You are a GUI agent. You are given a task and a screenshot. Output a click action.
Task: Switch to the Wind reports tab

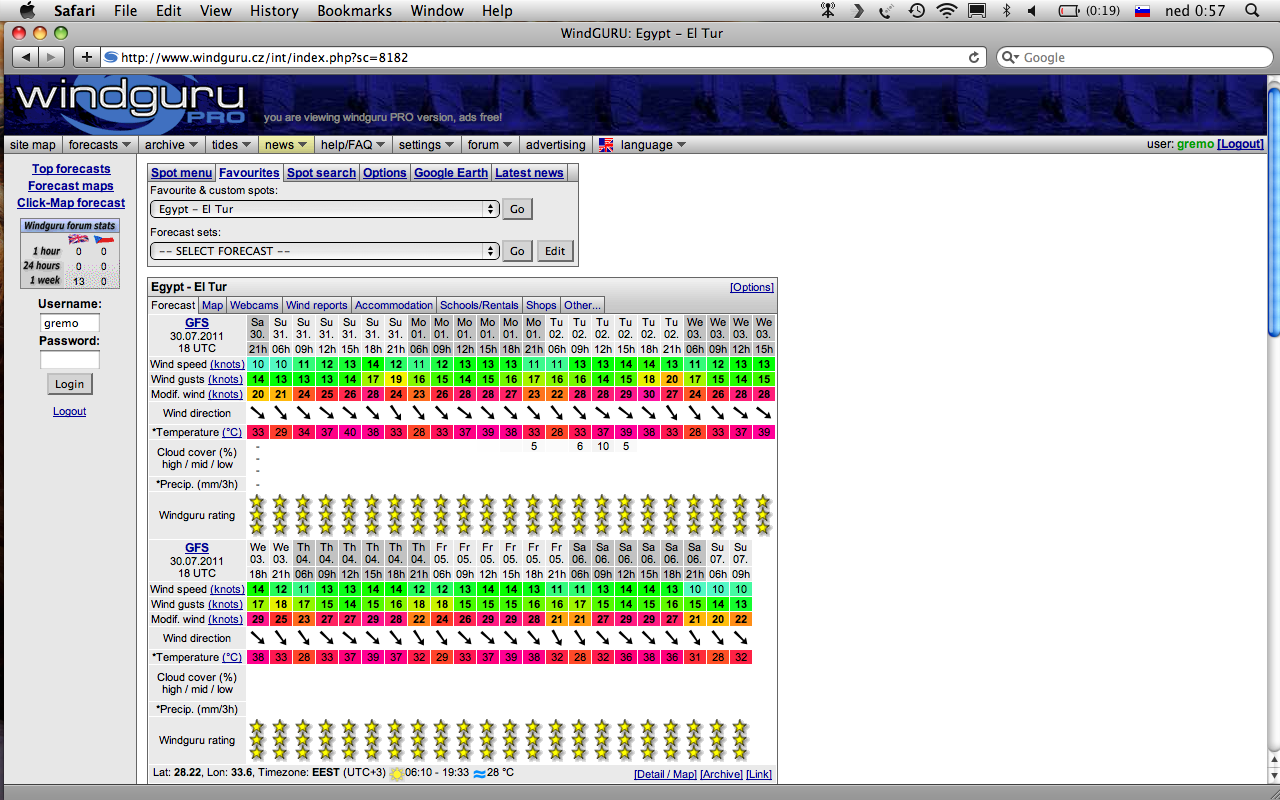pos(316,305)
